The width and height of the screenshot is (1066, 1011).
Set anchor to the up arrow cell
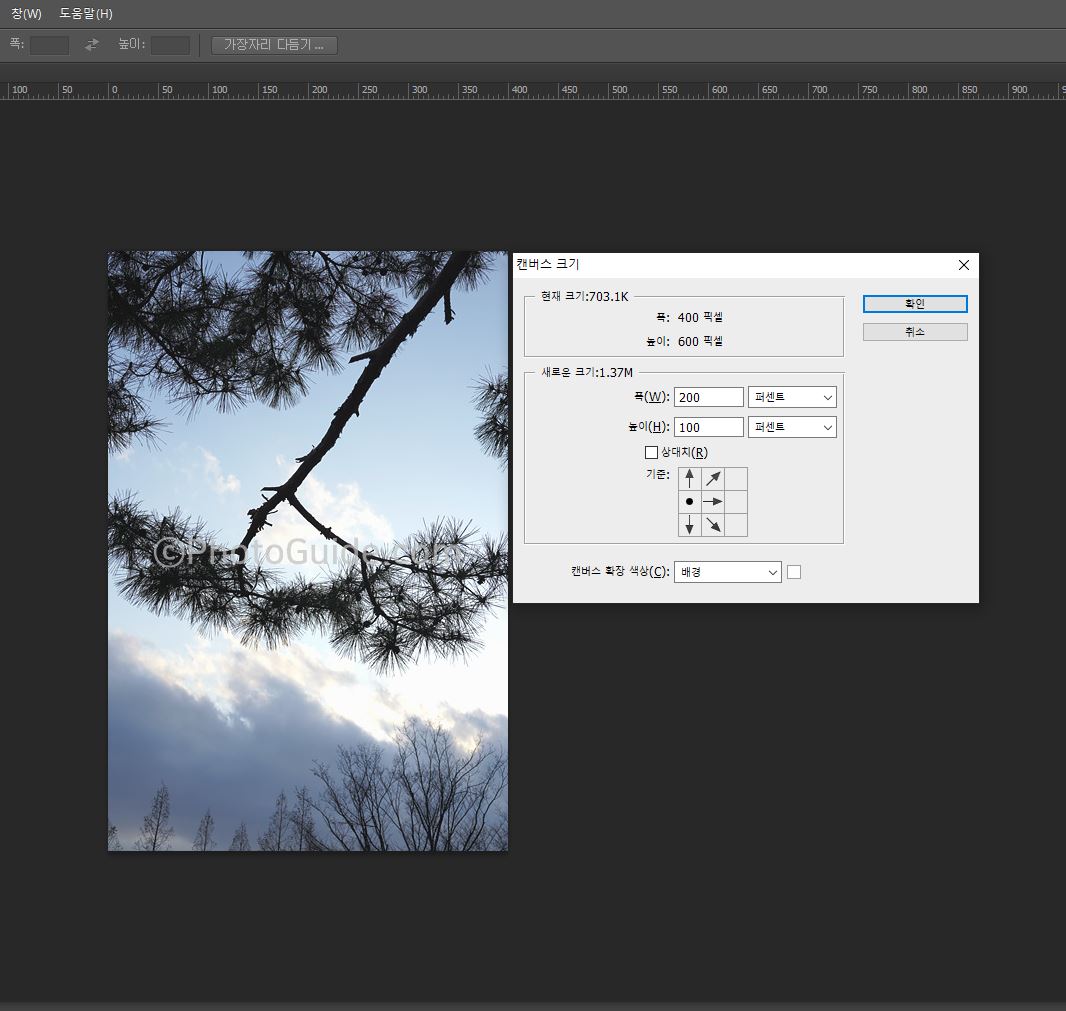point(689,479)
